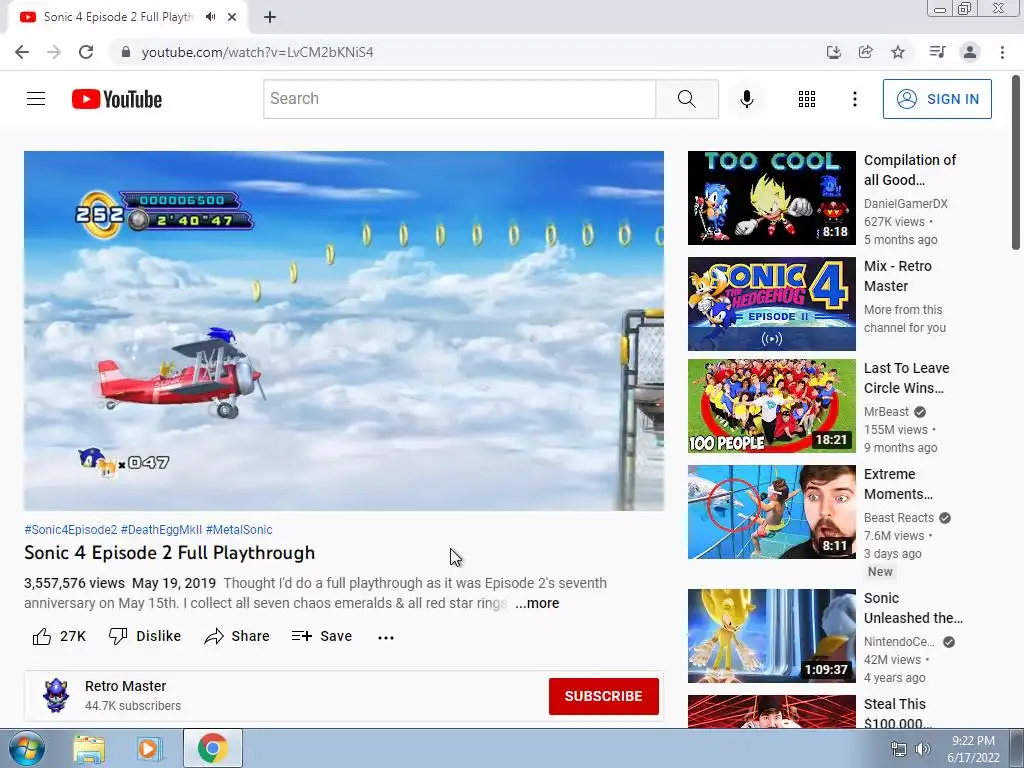Open Windows Explorer from taskbar
The width and height of the screenshot is (1024, 768).
coord(89,749)
